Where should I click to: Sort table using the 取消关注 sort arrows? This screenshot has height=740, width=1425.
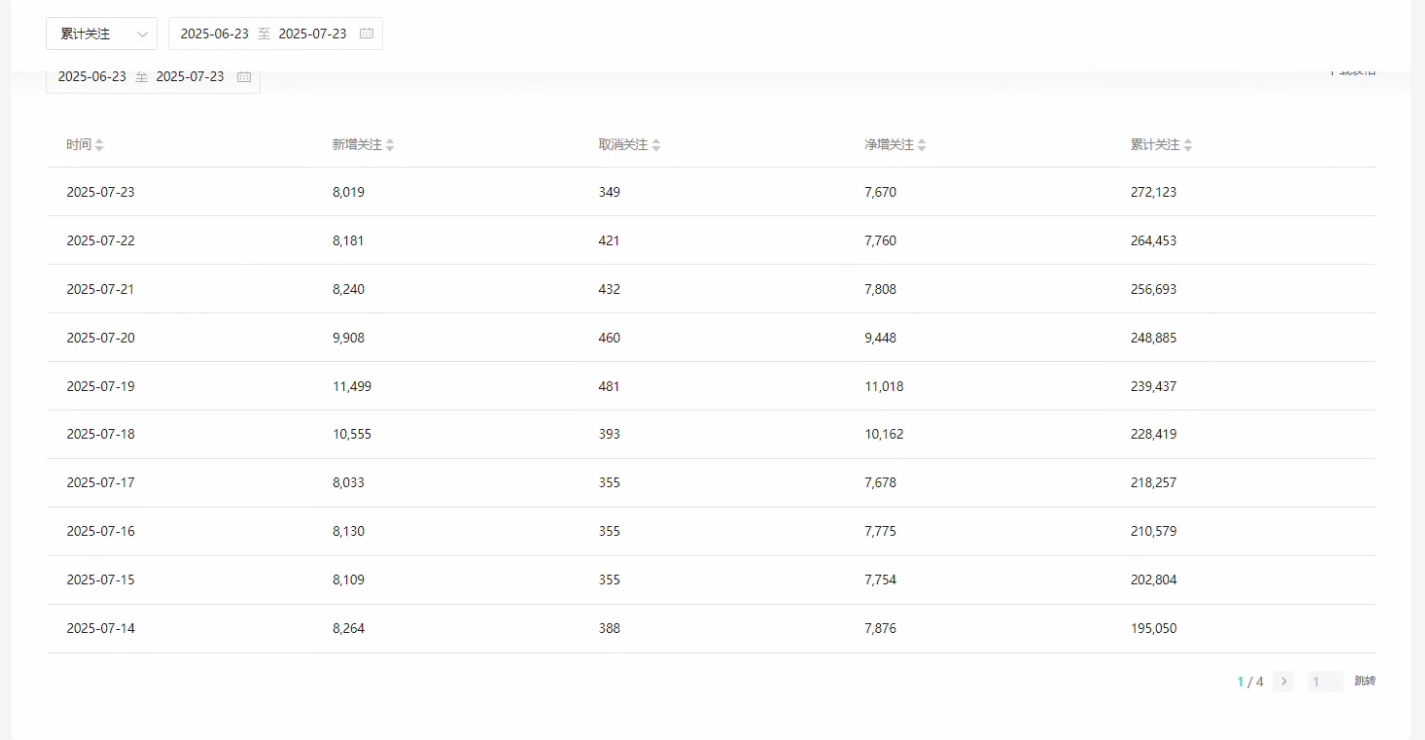pyautogui.click(x=656, y=145)
